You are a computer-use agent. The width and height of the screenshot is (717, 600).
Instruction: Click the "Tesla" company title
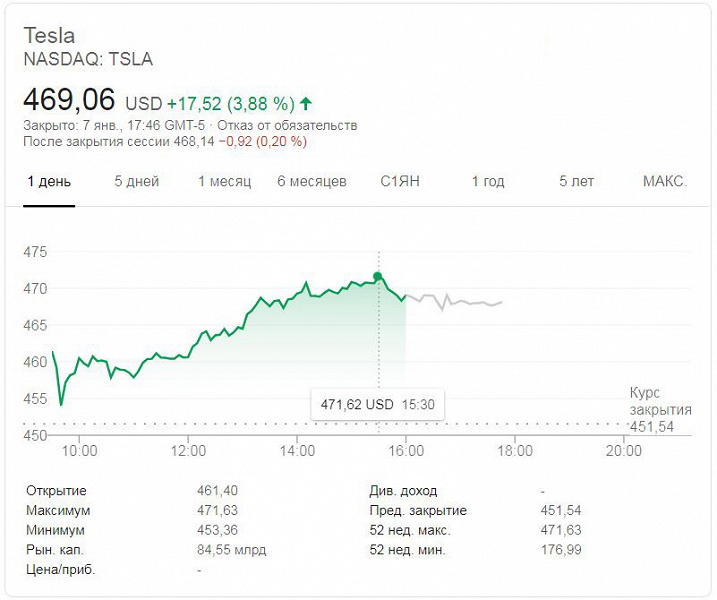(x=49, y=36)
